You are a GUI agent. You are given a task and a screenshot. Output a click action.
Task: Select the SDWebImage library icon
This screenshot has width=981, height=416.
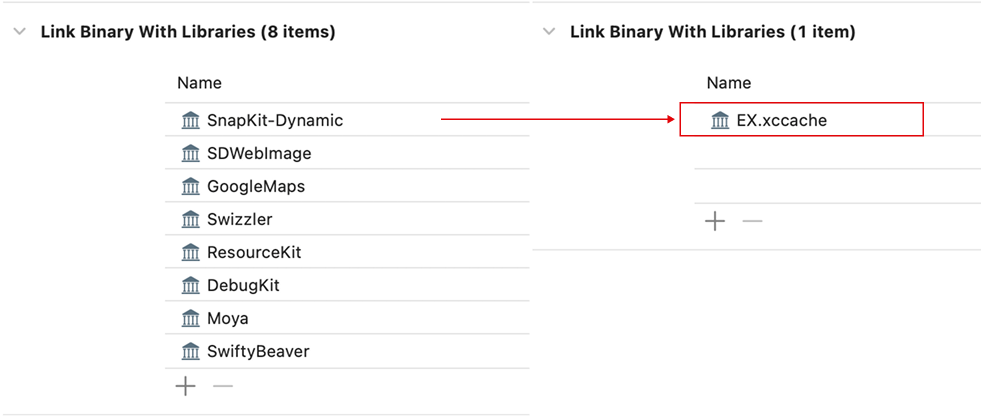point(190,153)
